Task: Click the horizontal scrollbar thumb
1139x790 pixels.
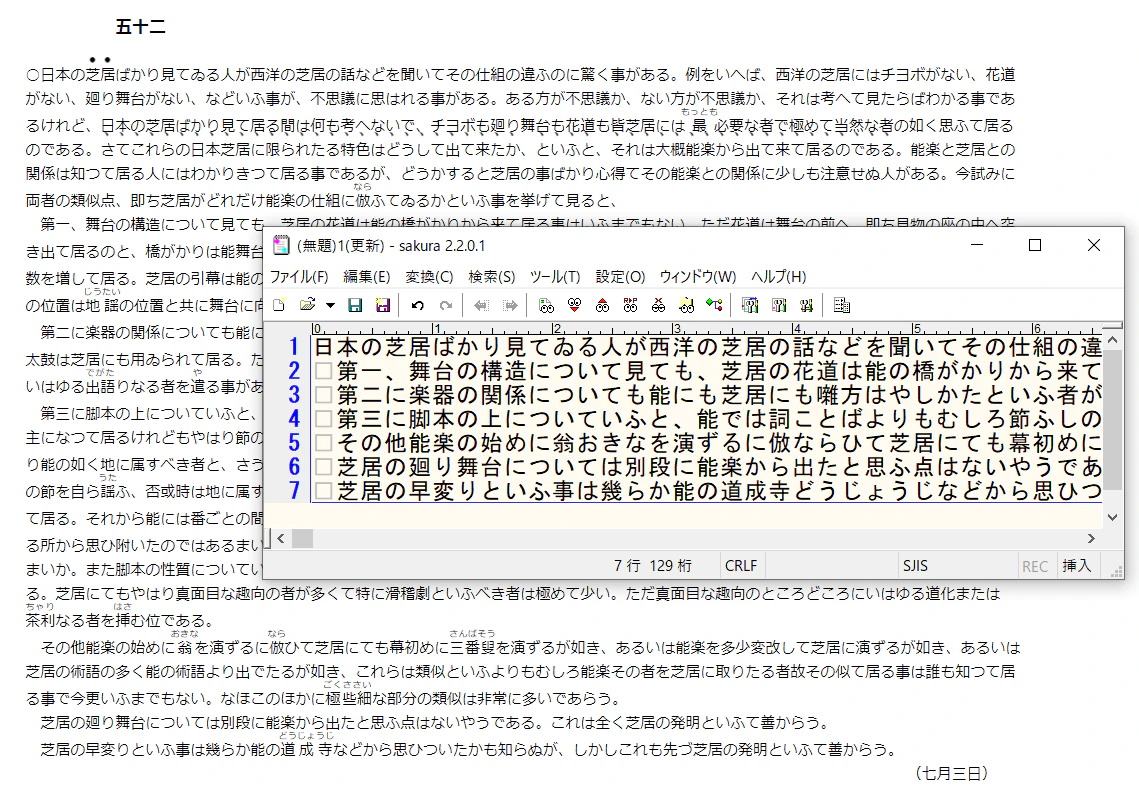Action: [x=302, y=538]
